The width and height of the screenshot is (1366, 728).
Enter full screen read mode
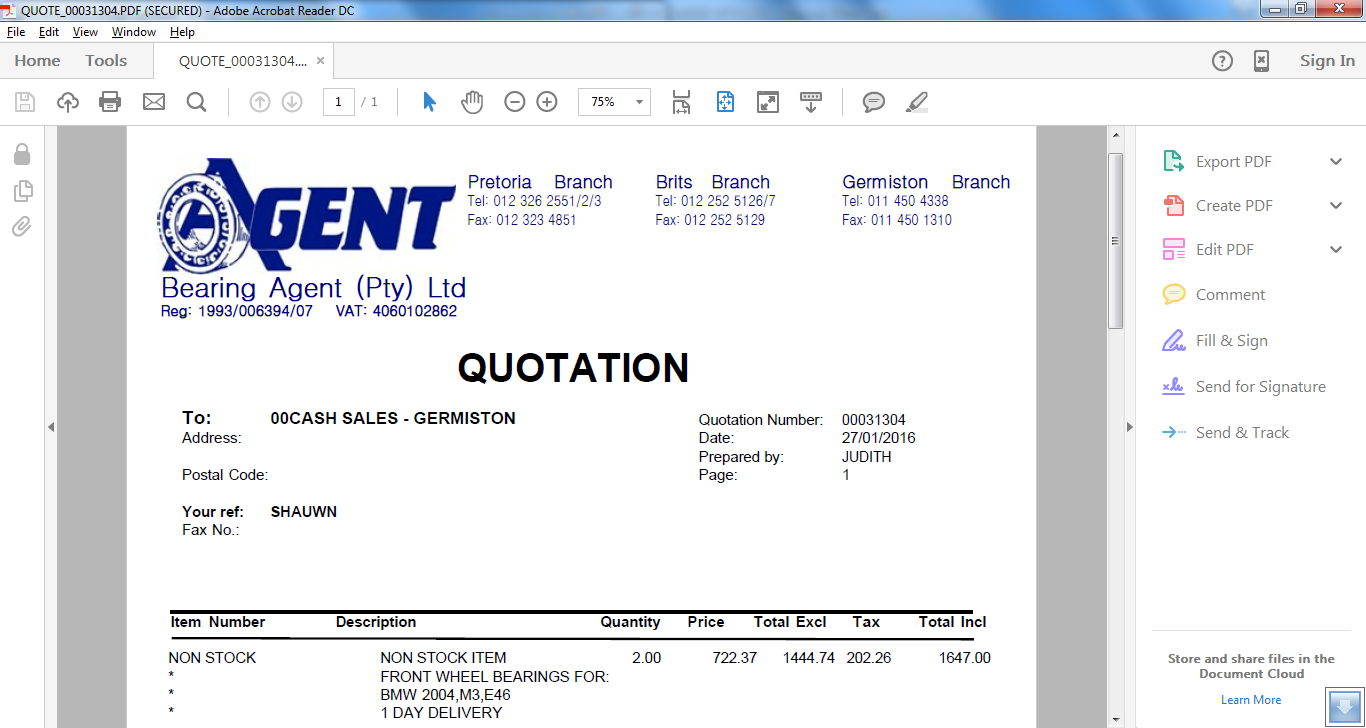click(x=768, y=102)
